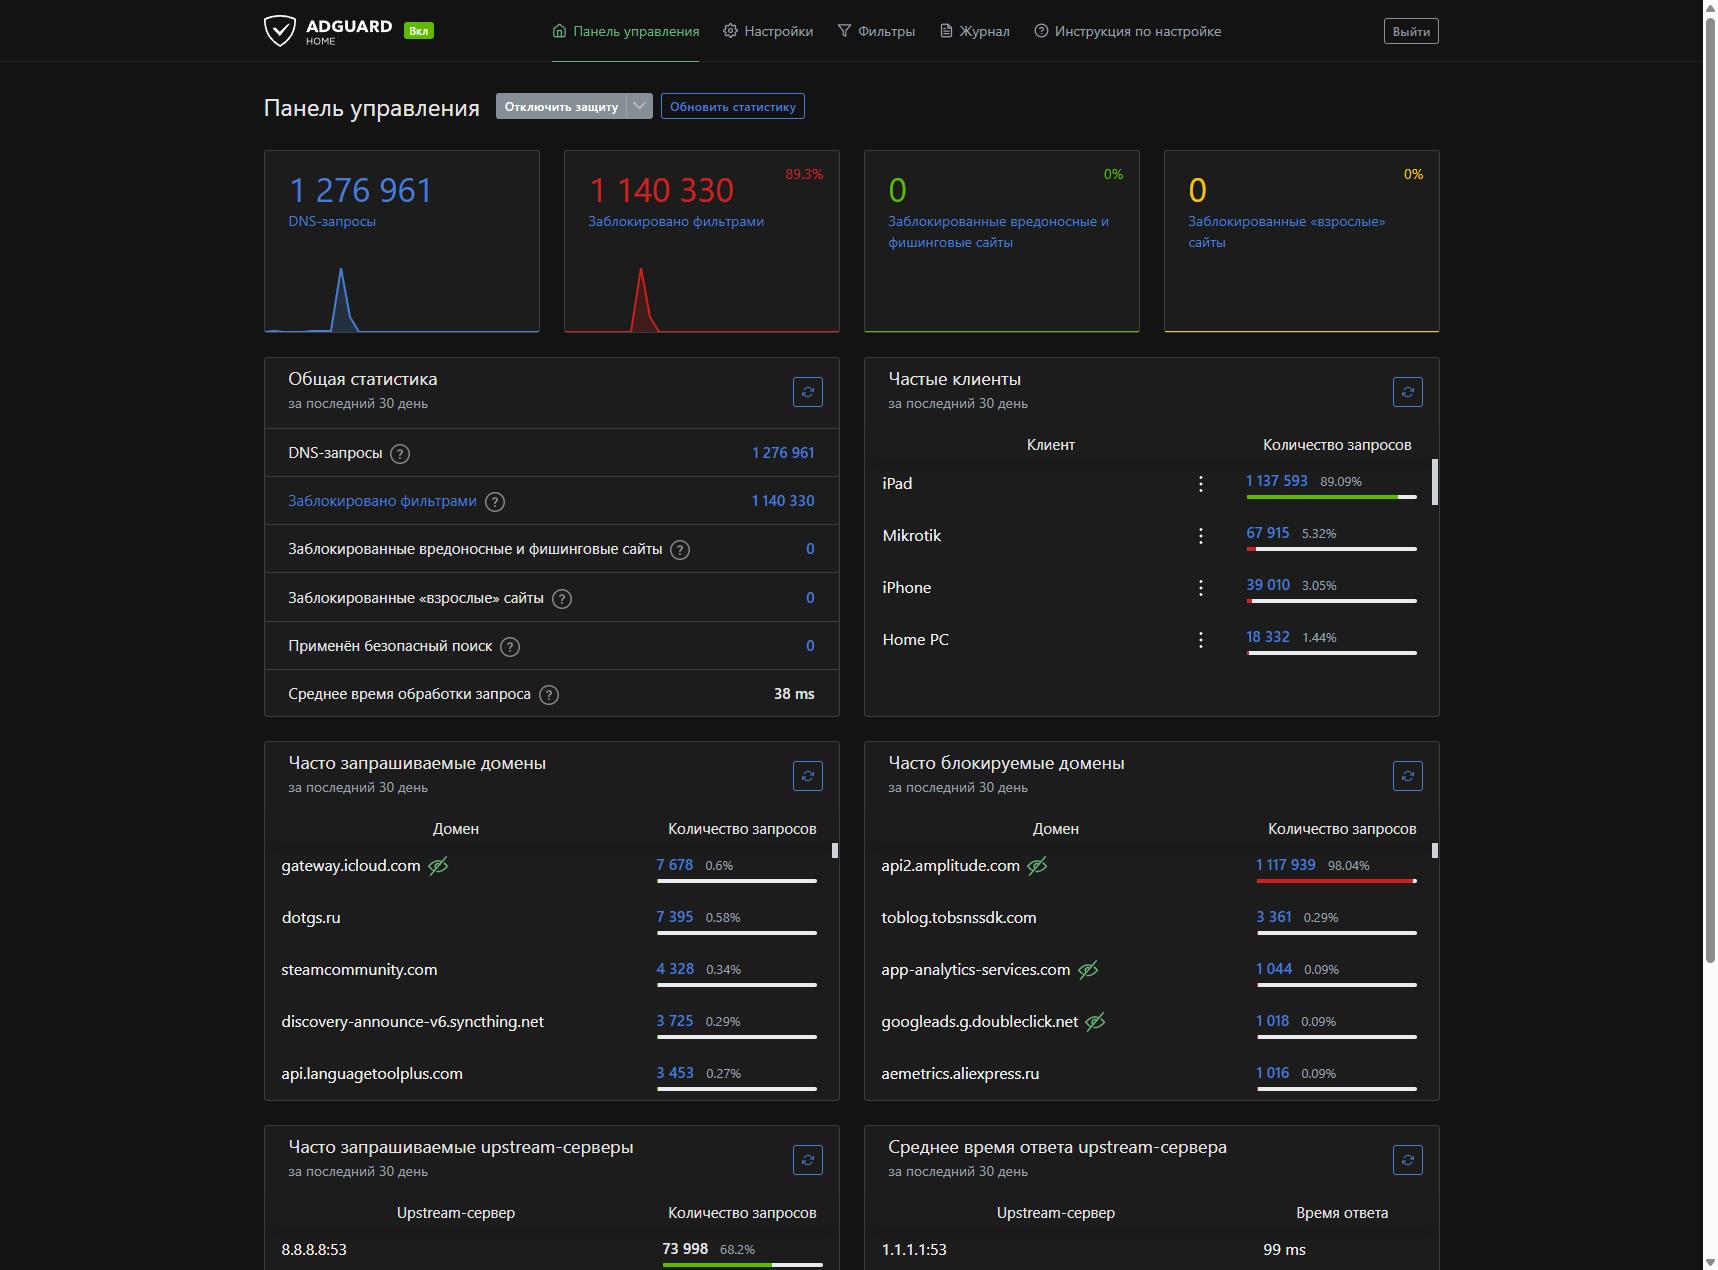Open three-dot menu for Mikrotik client
The image size is (1718, 1270).
(x=1201, y=536)
